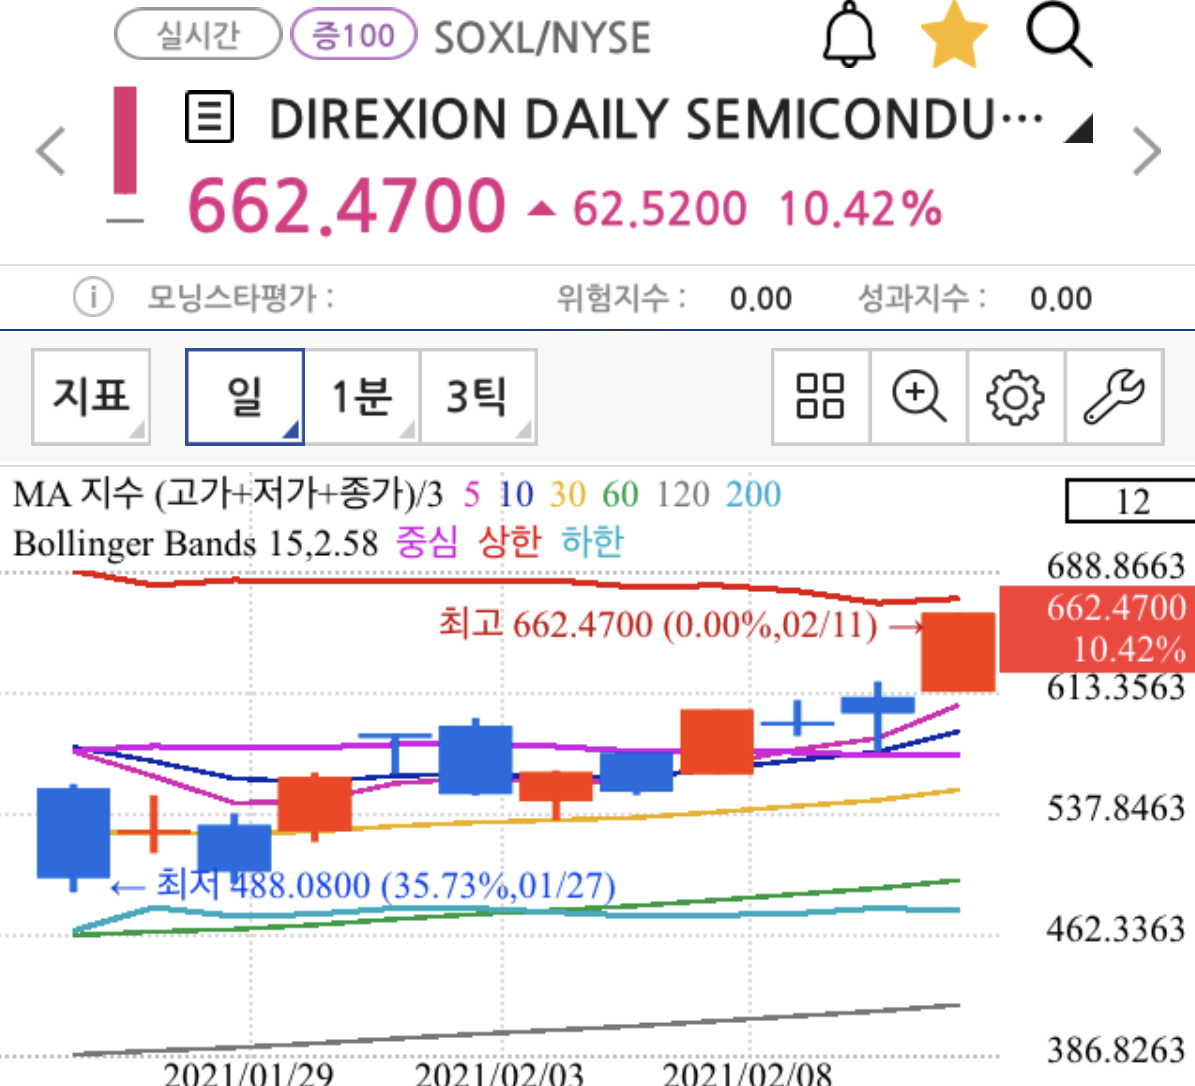The image size is (1195, 1086).
Task: Tap the price alert bell icon
Action: [x=849, y=37]
